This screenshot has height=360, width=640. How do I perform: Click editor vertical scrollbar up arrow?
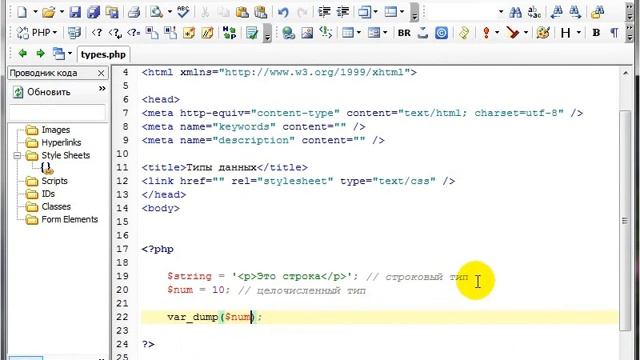(625, 73)
